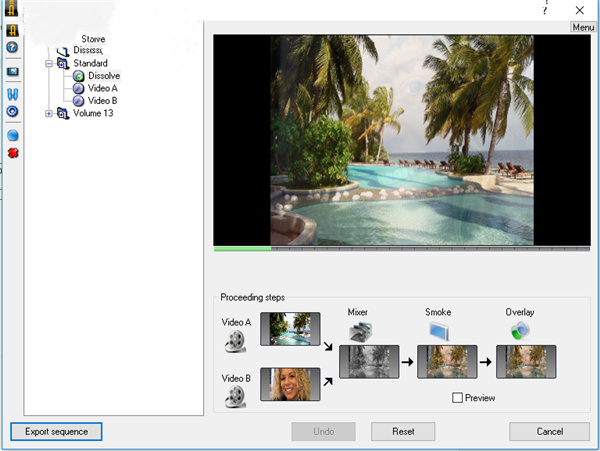Click the Cancel button
600x451 pixels.
click(549, 432)
